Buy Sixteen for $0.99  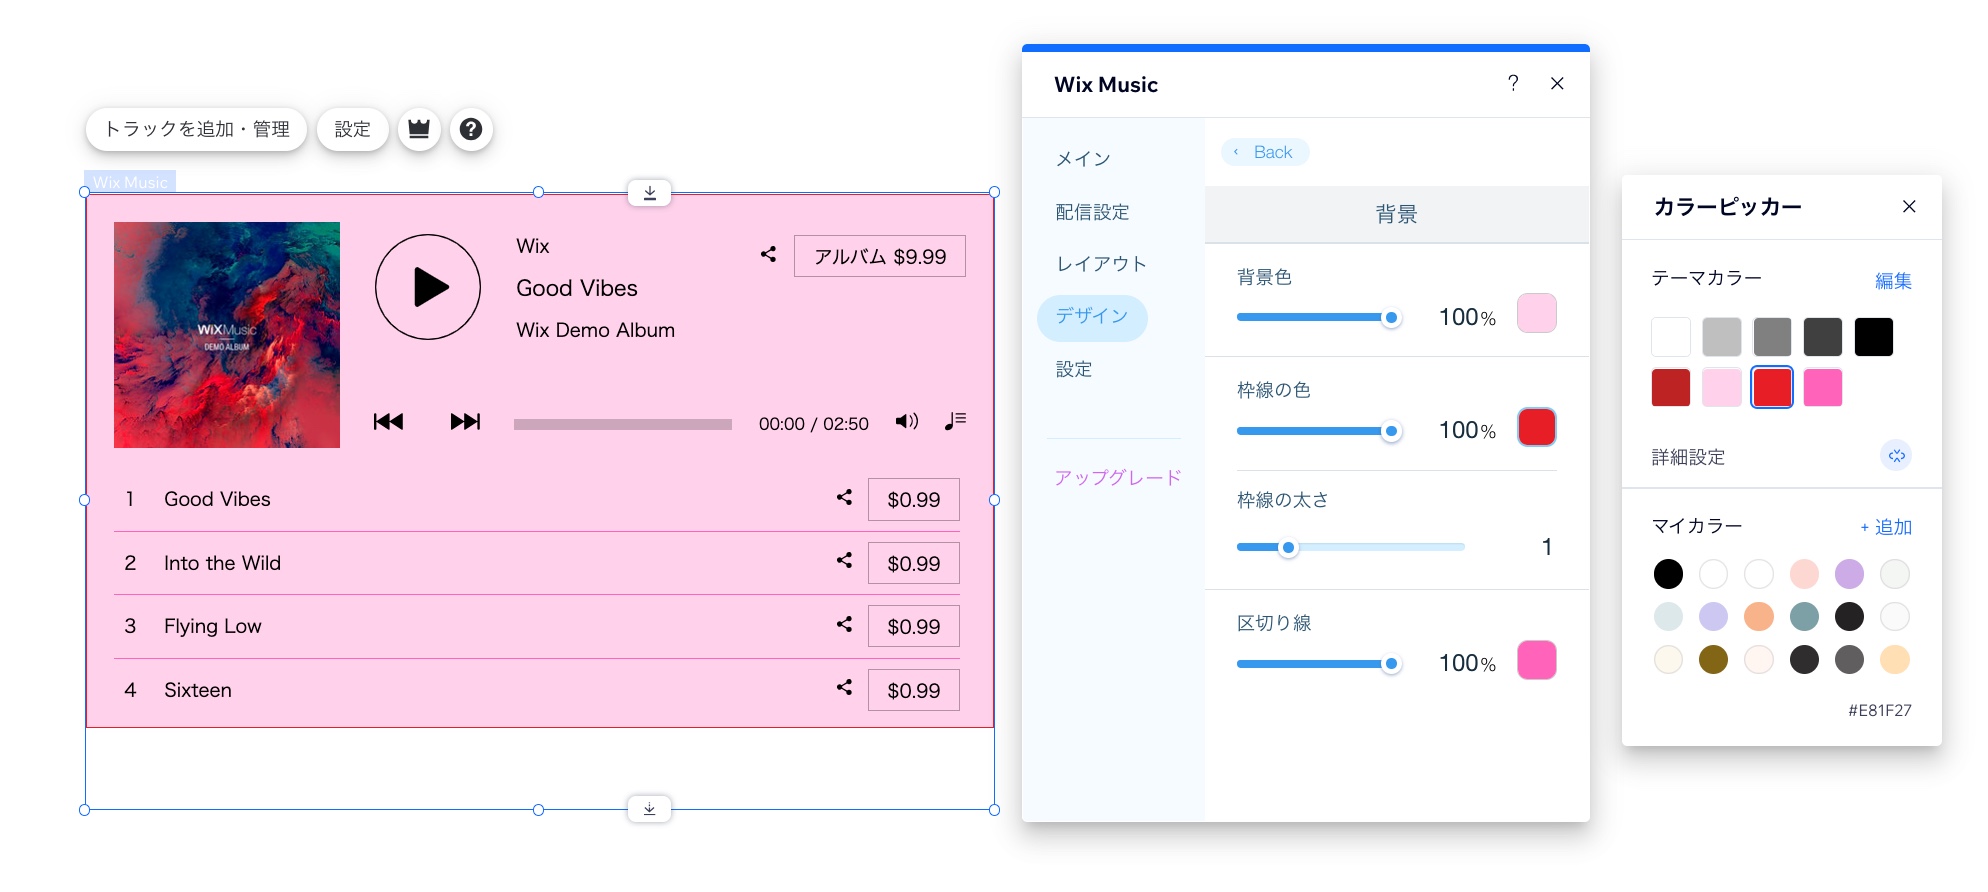914,690
